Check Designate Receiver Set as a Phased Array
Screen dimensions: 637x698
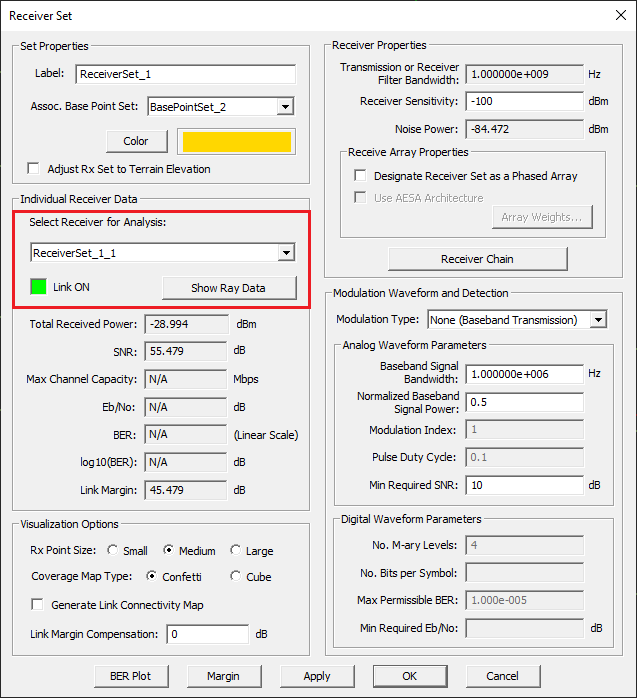pyautogui.click(x=360, y=175)
